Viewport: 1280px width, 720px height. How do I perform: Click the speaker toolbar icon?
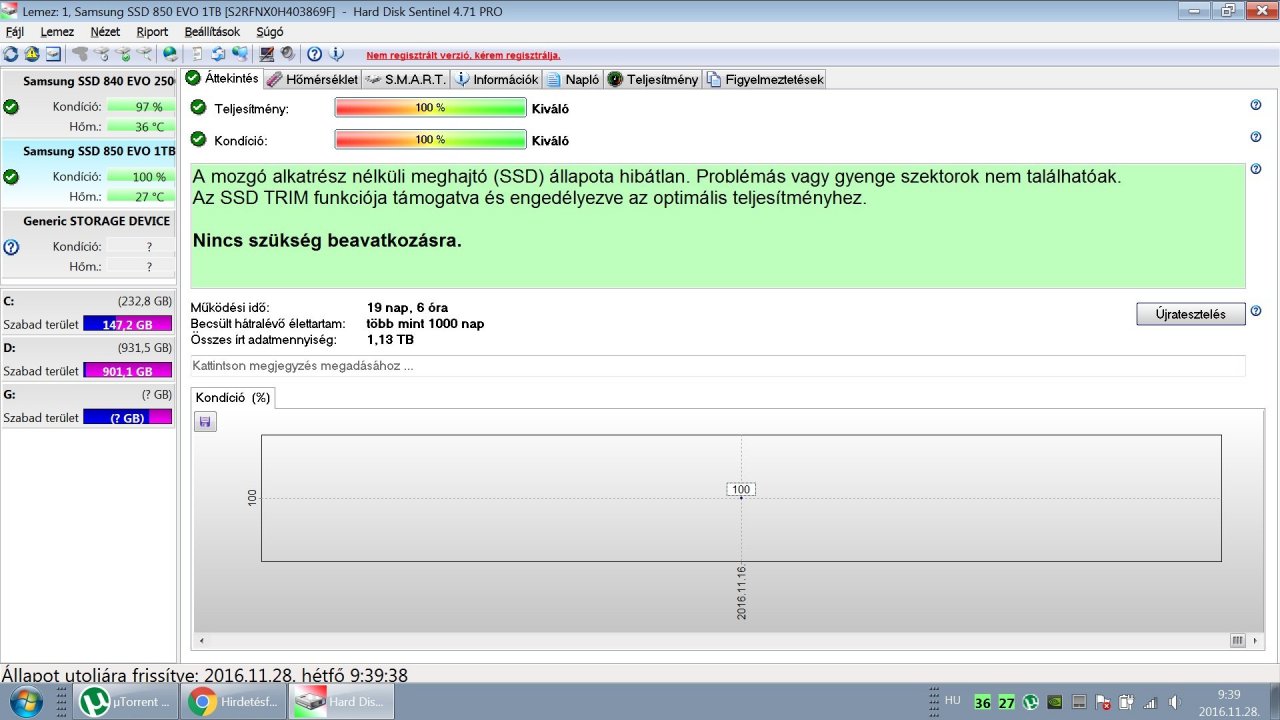pyautogui.click(x=287, y=54)
